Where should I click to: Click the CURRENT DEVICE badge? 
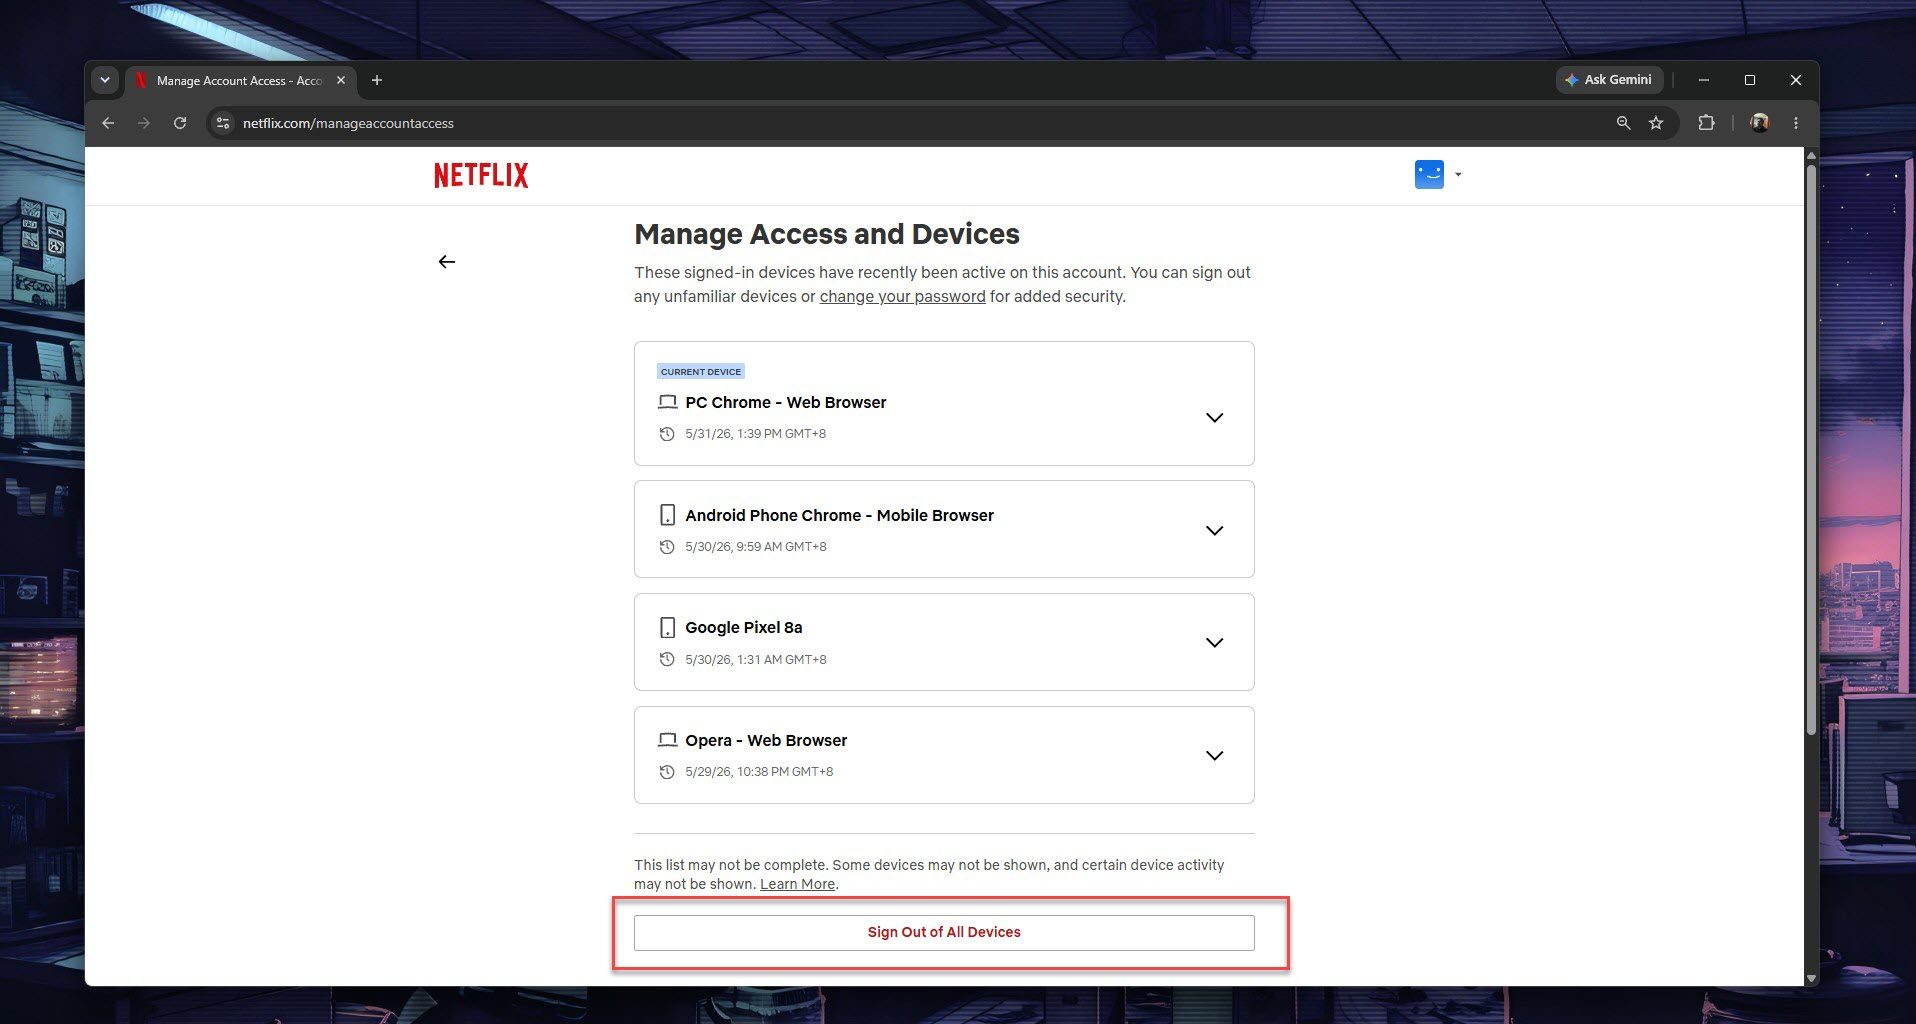[x=701, y=371]
